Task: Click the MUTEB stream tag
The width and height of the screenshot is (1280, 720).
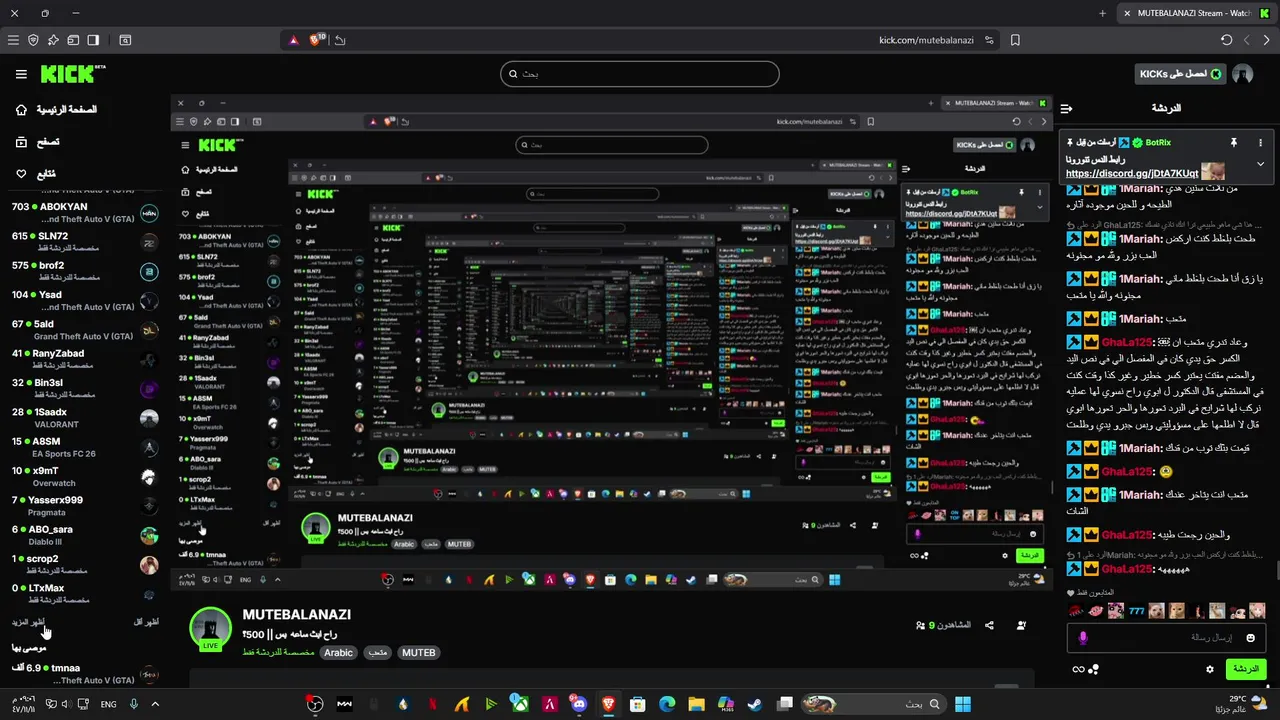Action: (x=418, y=653)
